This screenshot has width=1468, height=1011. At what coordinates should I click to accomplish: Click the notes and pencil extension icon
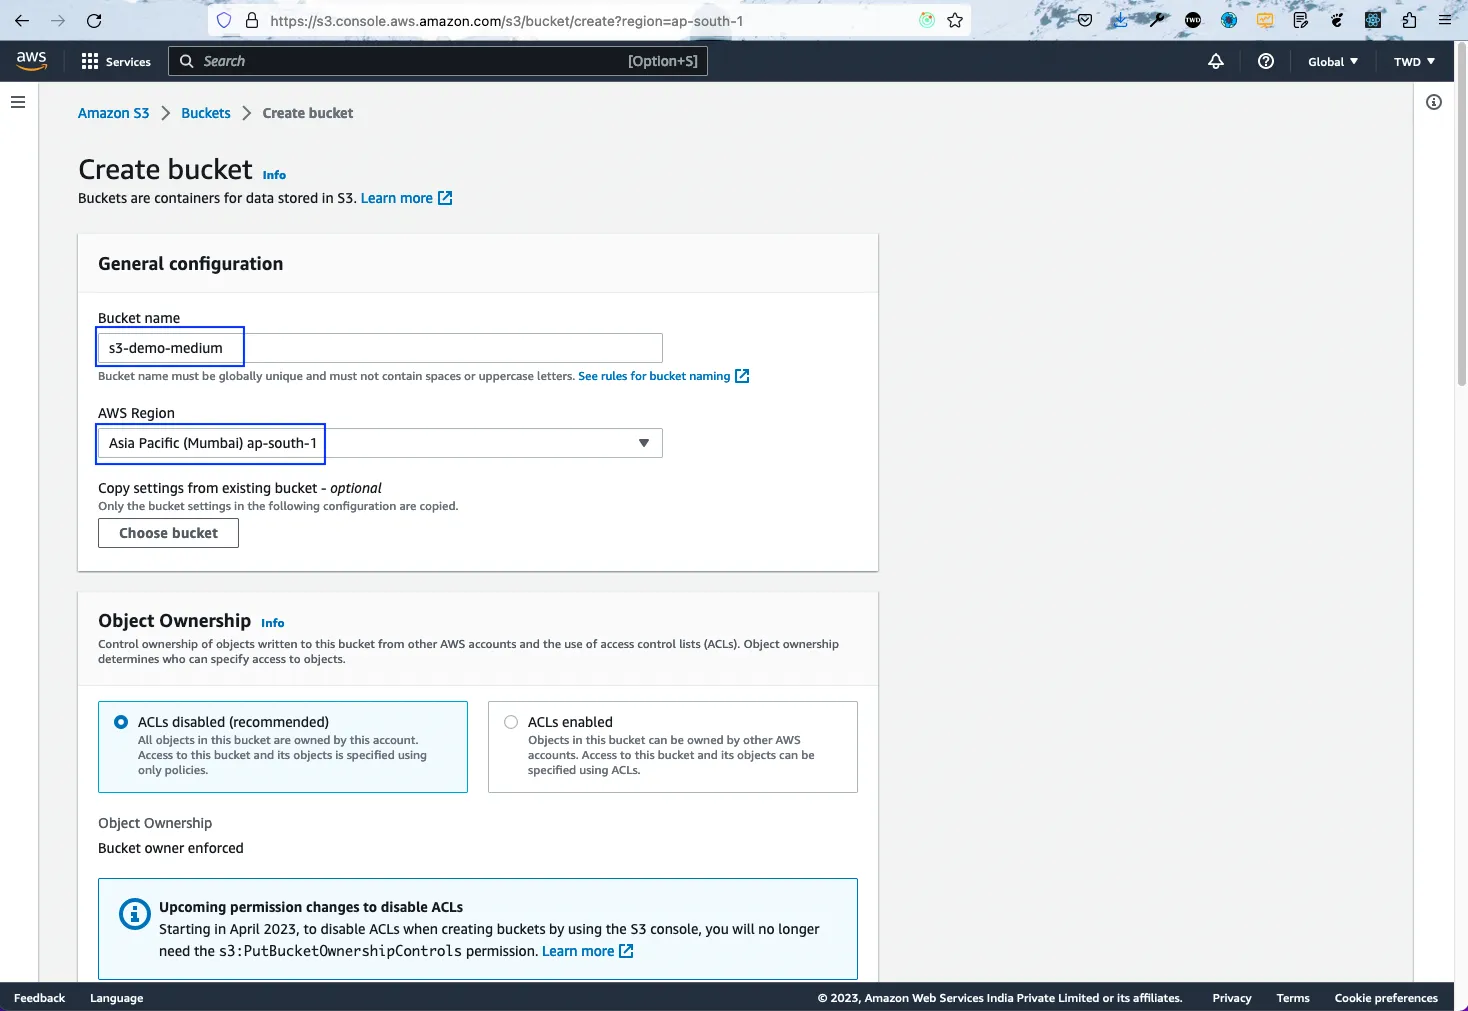(1301, 20)
